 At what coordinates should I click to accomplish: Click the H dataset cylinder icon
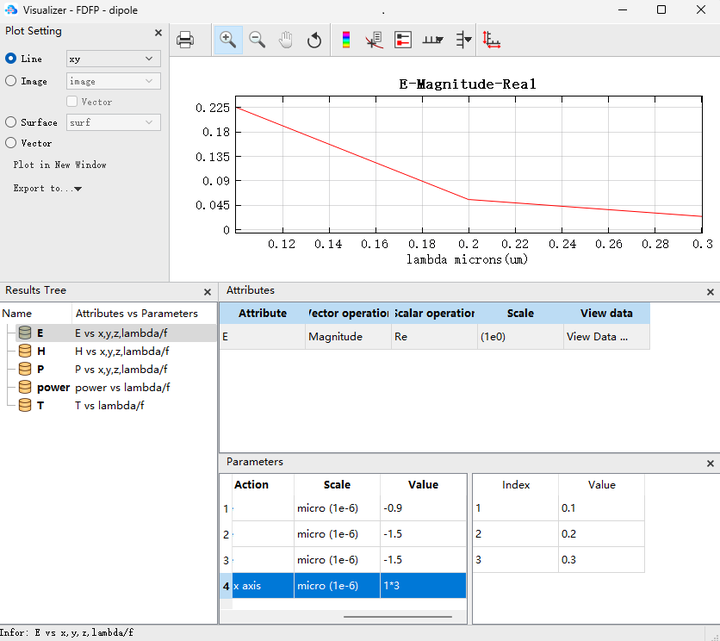[25, 351]
